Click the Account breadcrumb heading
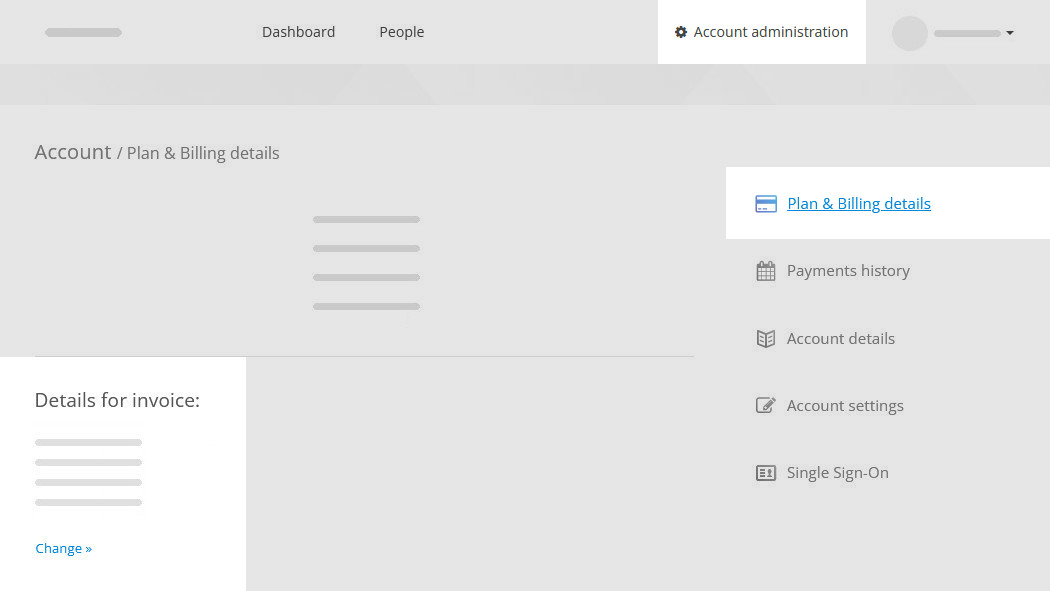 click(72, 152)
